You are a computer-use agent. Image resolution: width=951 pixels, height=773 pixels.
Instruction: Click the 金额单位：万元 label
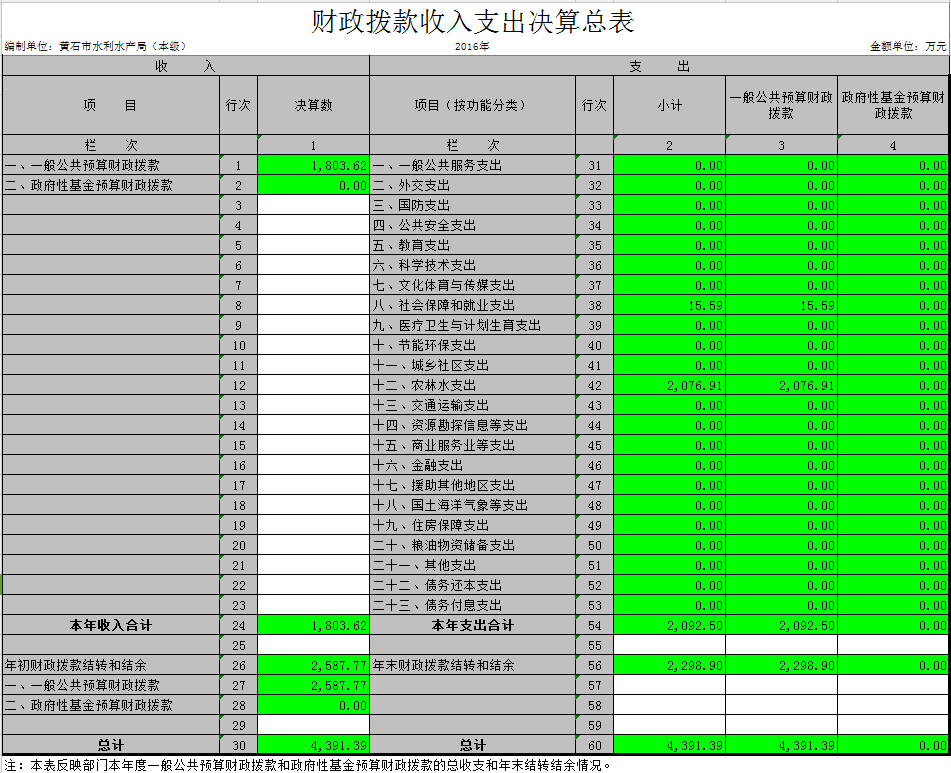pyautogui.click(x=908, y=46)
